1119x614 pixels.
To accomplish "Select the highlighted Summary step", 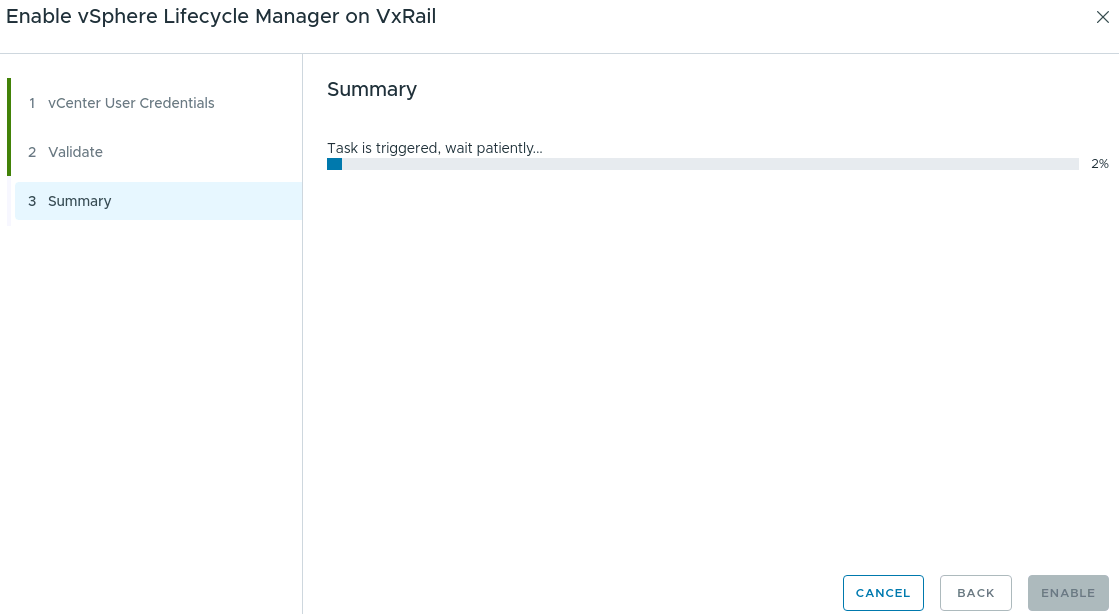I will point(80,201).
